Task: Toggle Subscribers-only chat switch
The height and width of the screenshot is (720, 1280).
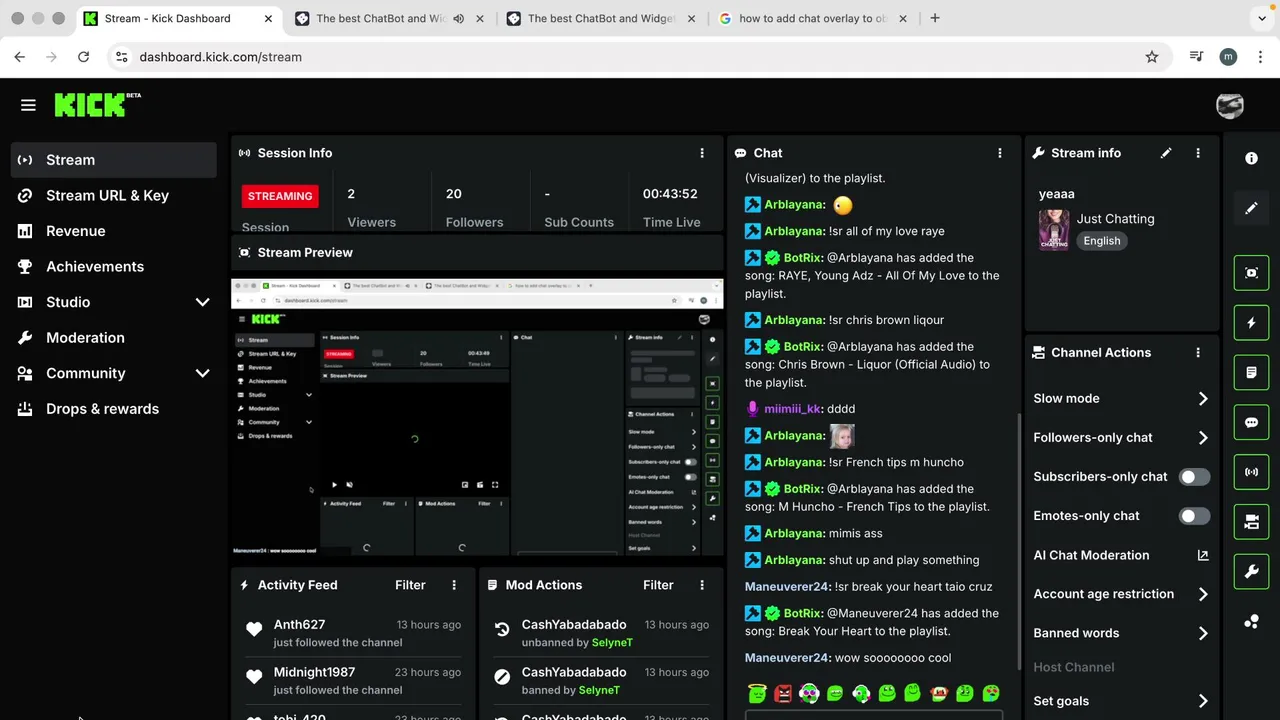Action: pyautogui.click(x=1194, y=477)
